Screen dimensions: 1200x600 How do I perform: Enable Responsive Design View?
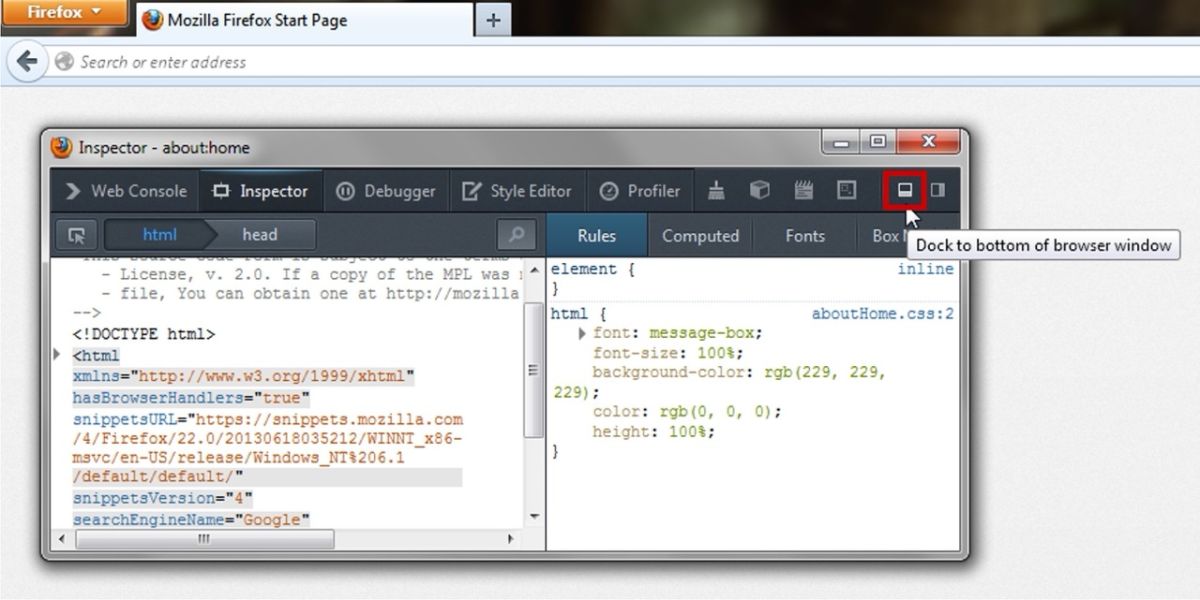(x=847, y=190)
